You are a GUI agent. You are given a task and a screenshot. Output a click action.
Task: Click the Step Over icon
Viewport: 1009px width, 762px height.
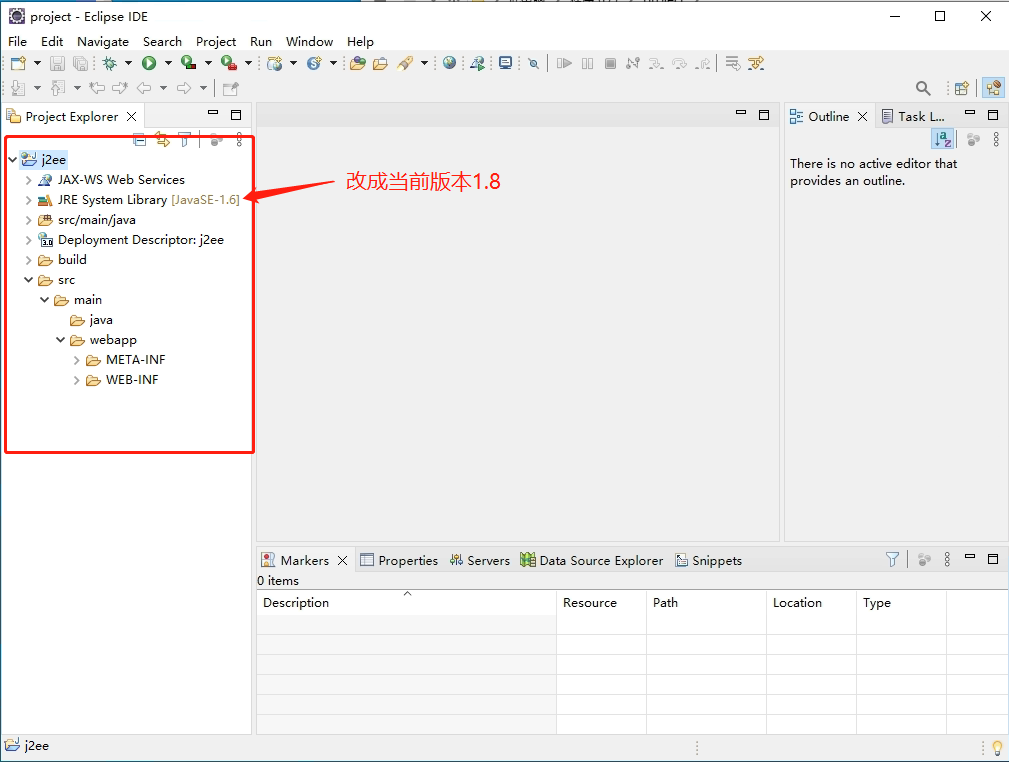coord(680,63)
